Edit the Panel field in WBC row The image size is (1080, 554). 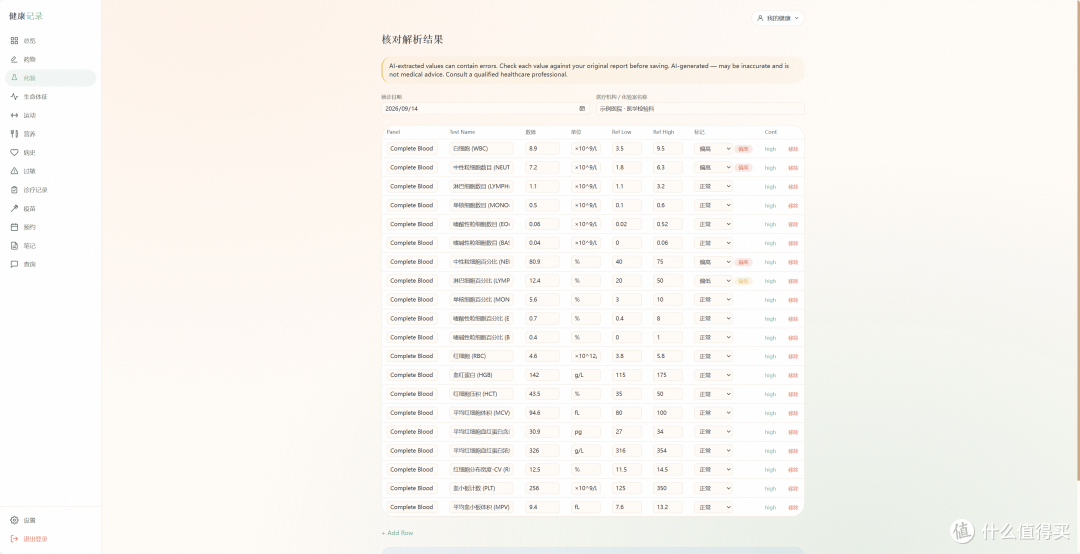[x=412, y=149]
